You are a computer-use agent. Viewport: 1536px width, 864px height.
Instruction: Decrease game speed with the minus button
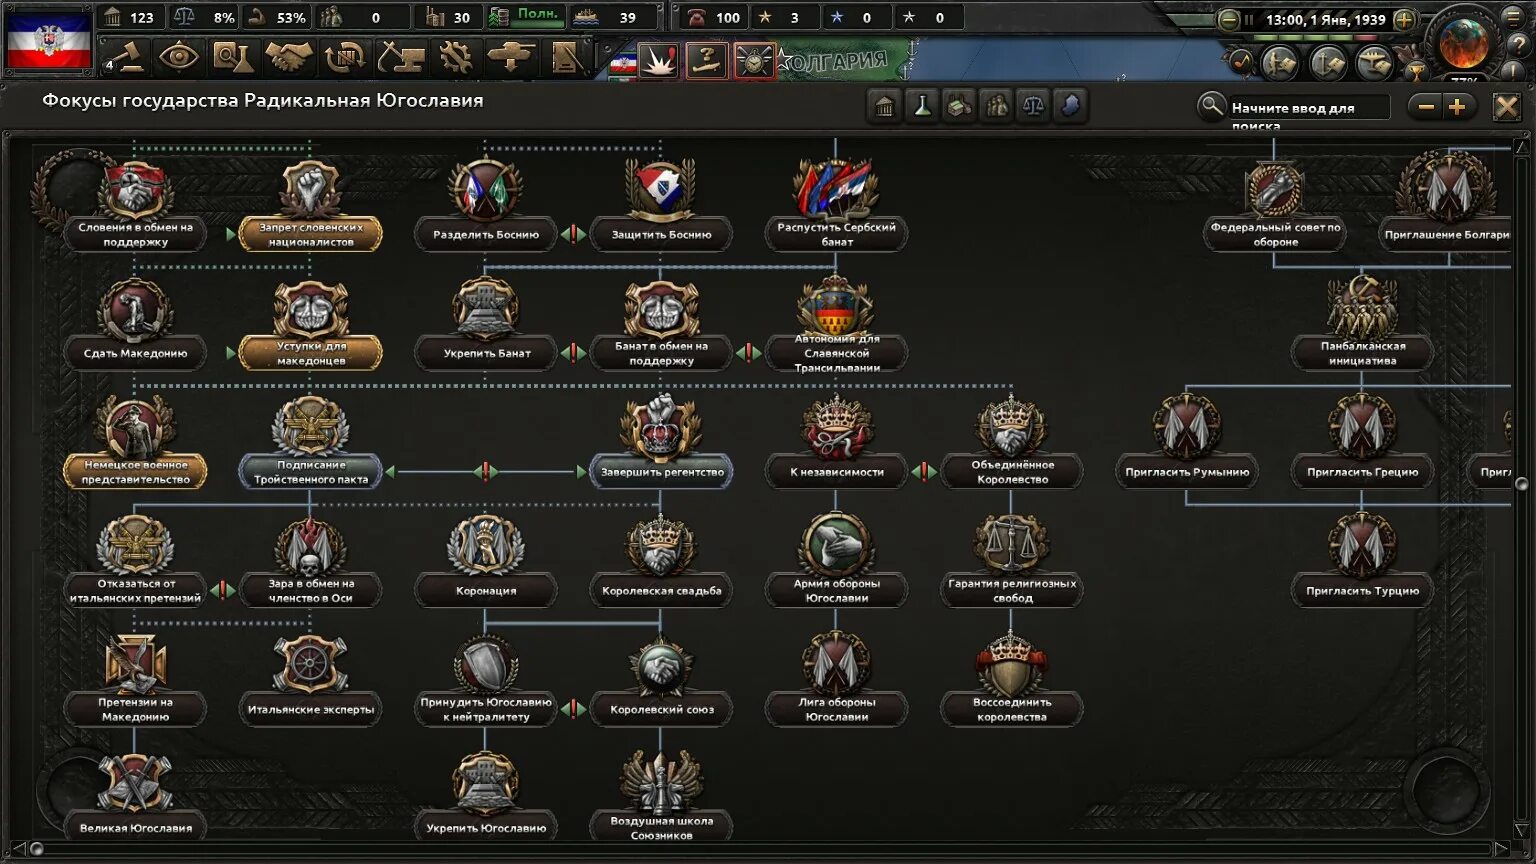point(1229,19)
